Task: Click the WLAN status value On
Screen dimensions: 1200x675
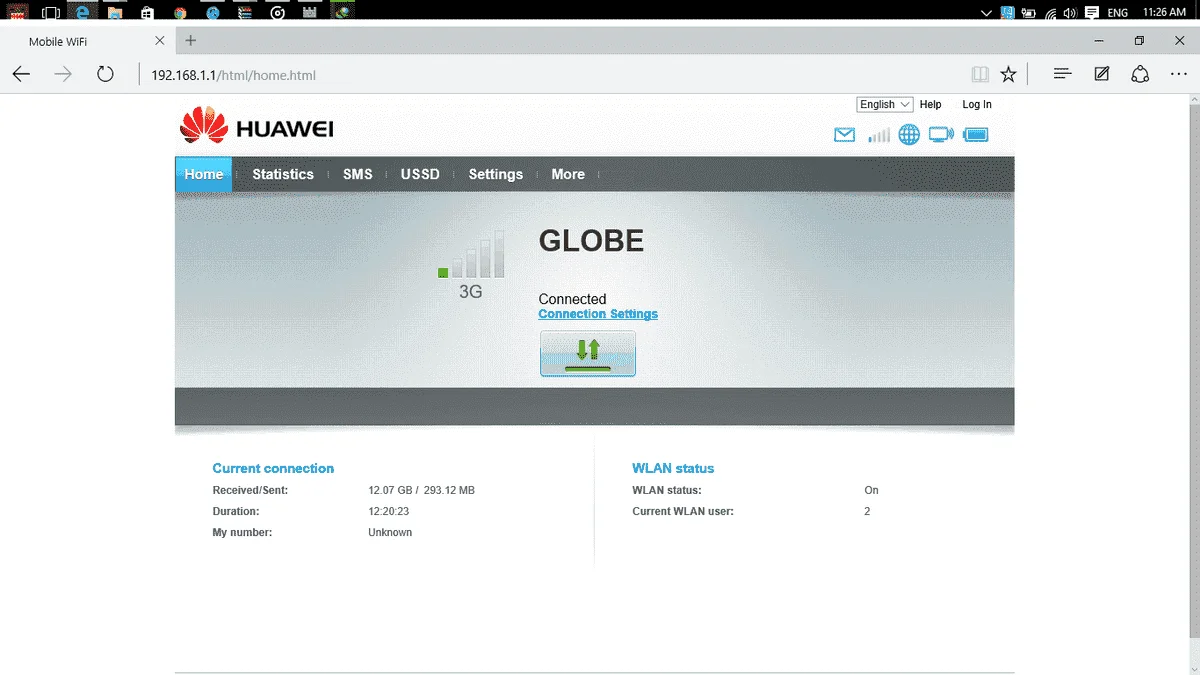Action: pyautogui.click(x=871, y=490)
